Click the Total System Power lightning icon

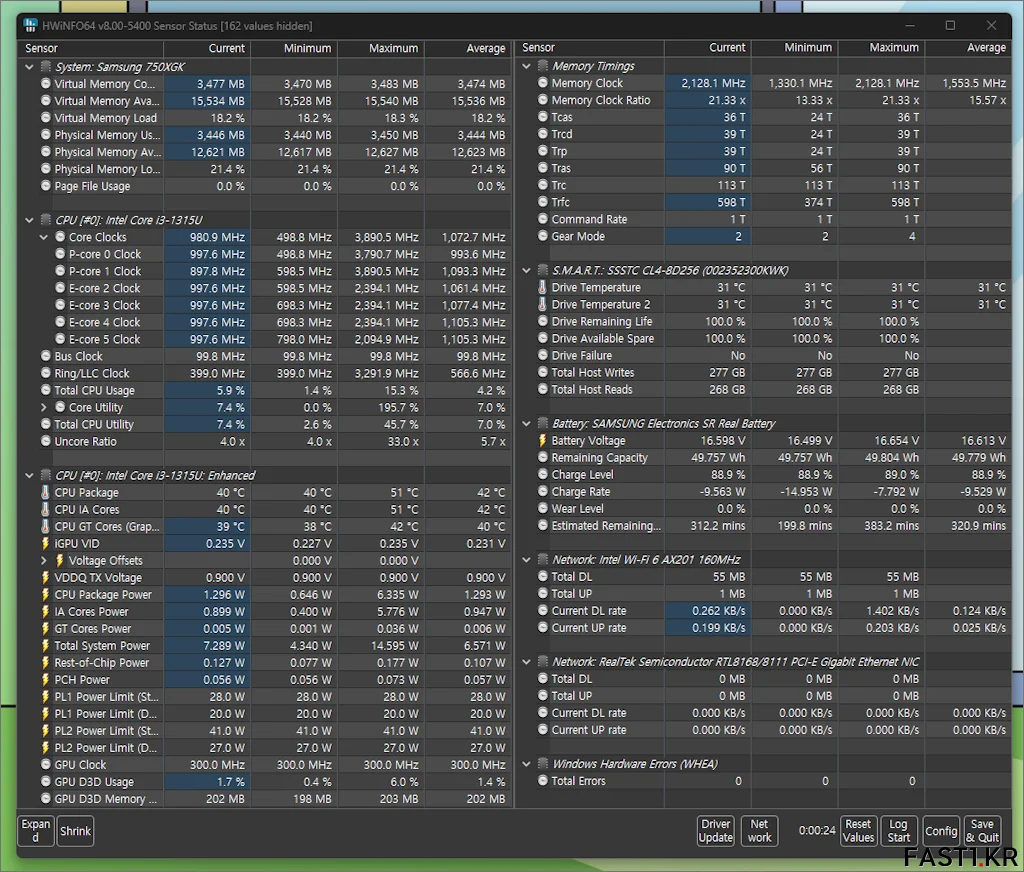45,645
